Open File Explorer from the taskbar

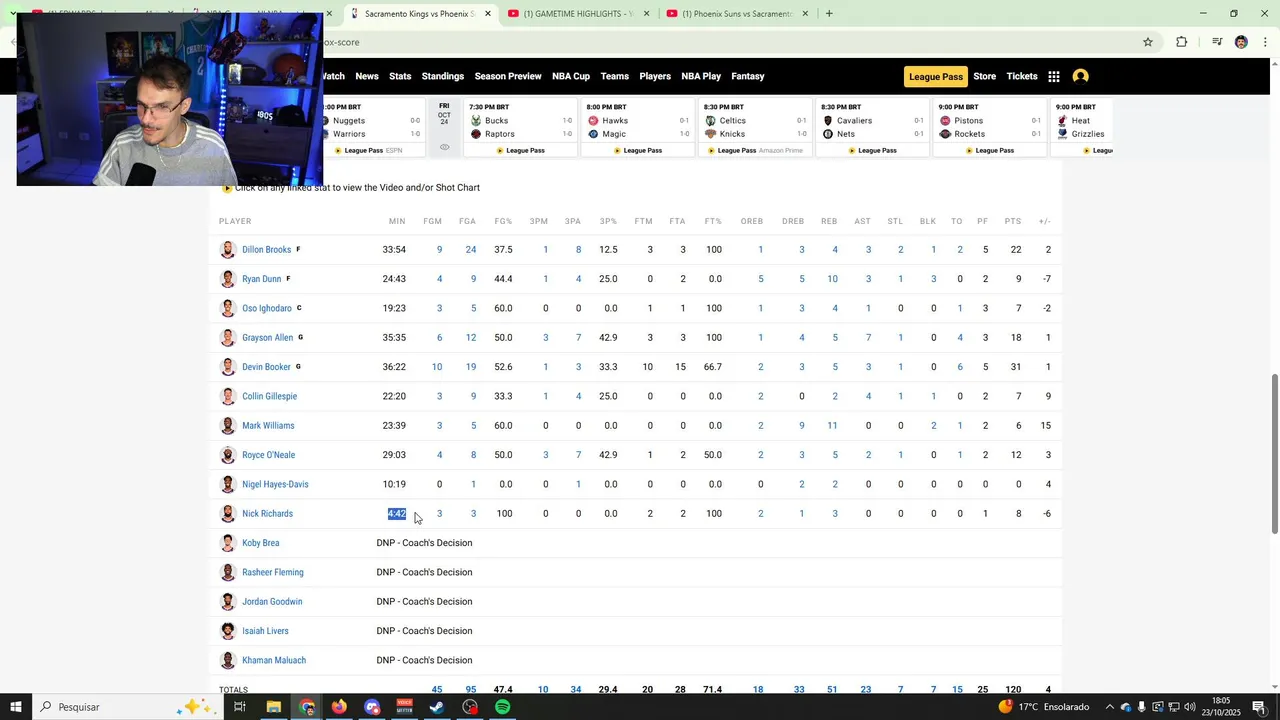click(x=273, y=707)
